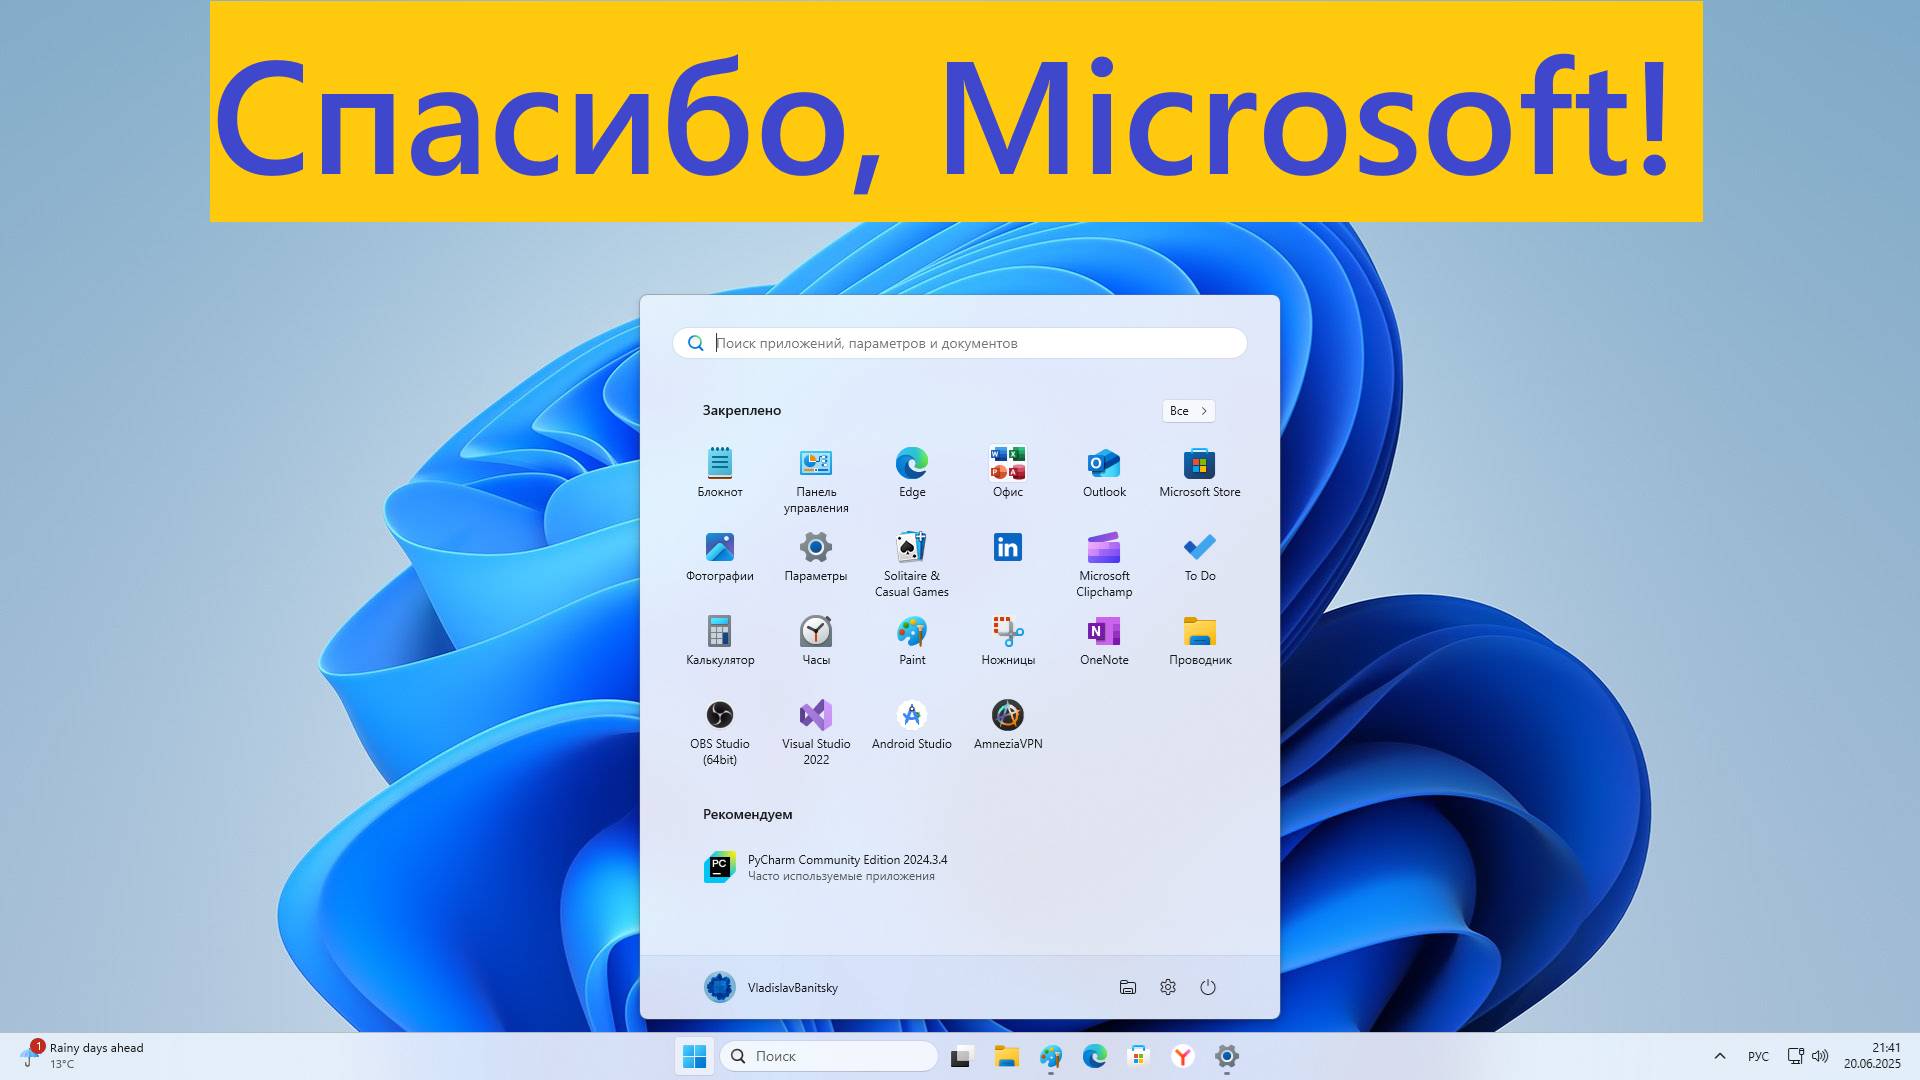Open PyCharm Community Edition 2024.3.4
This screenshot has height=1080, width=1920.
[x=845, y=866]
